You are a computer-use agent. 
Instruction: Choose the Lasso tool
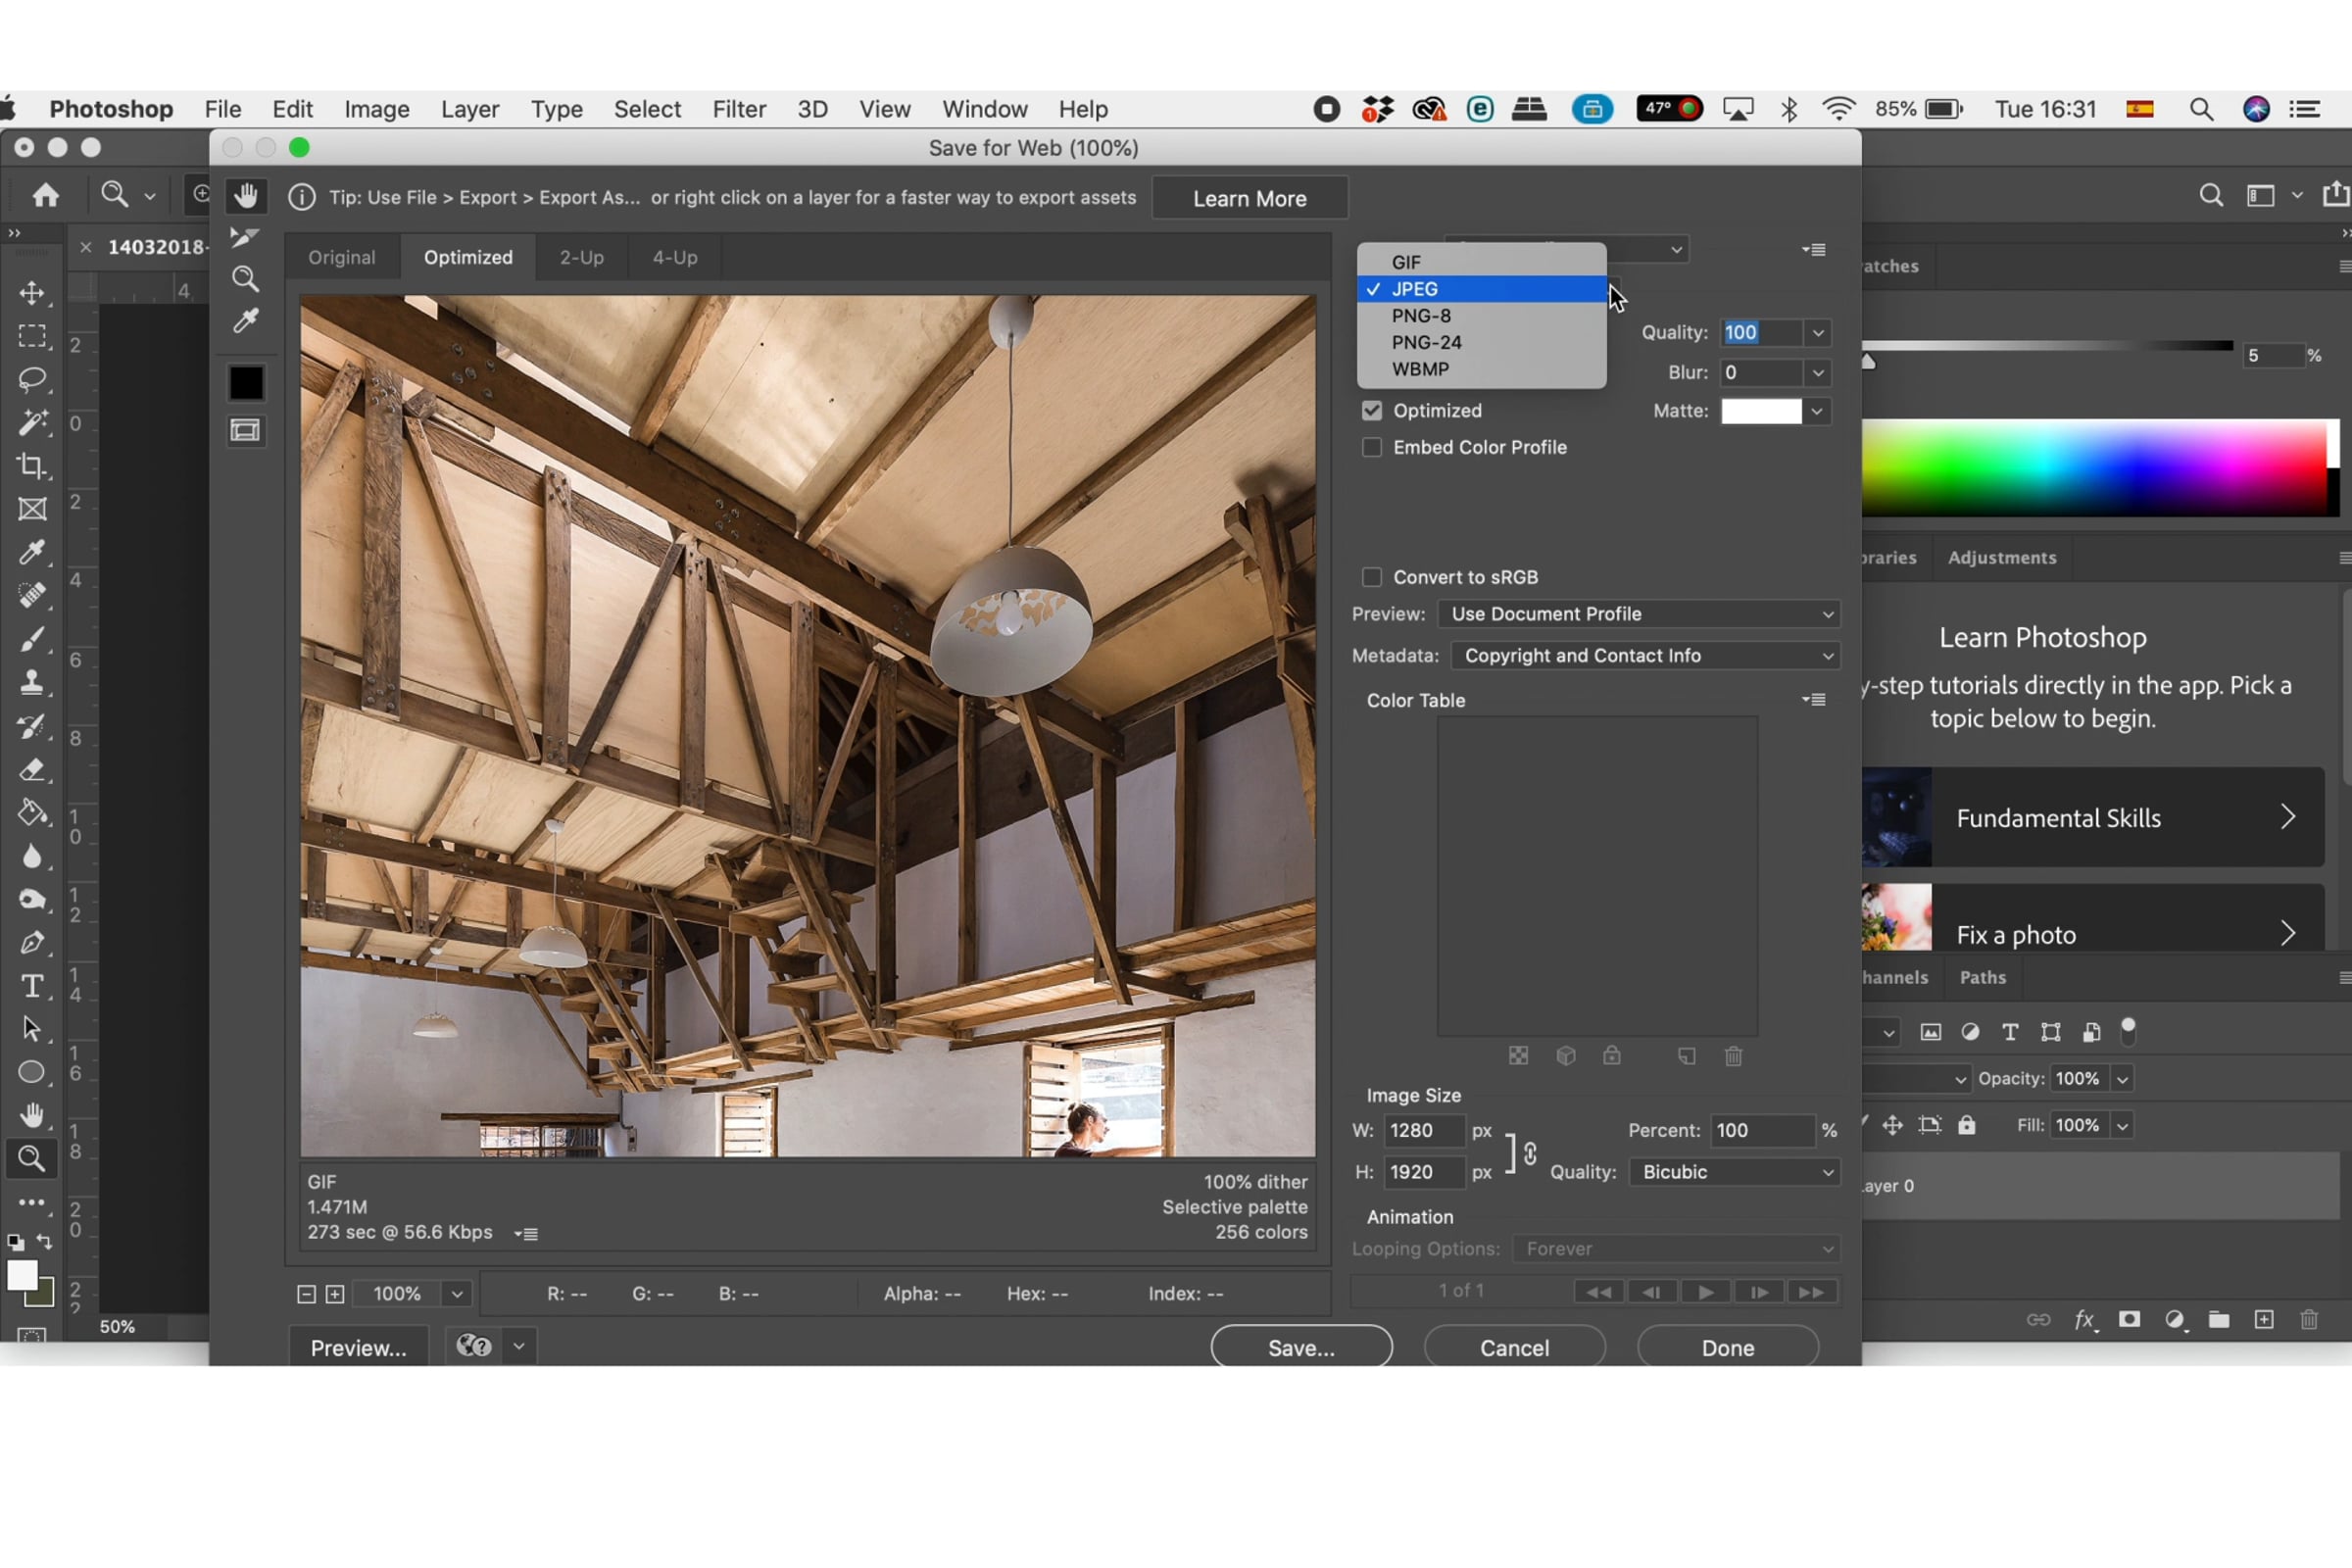click(32, 380)
